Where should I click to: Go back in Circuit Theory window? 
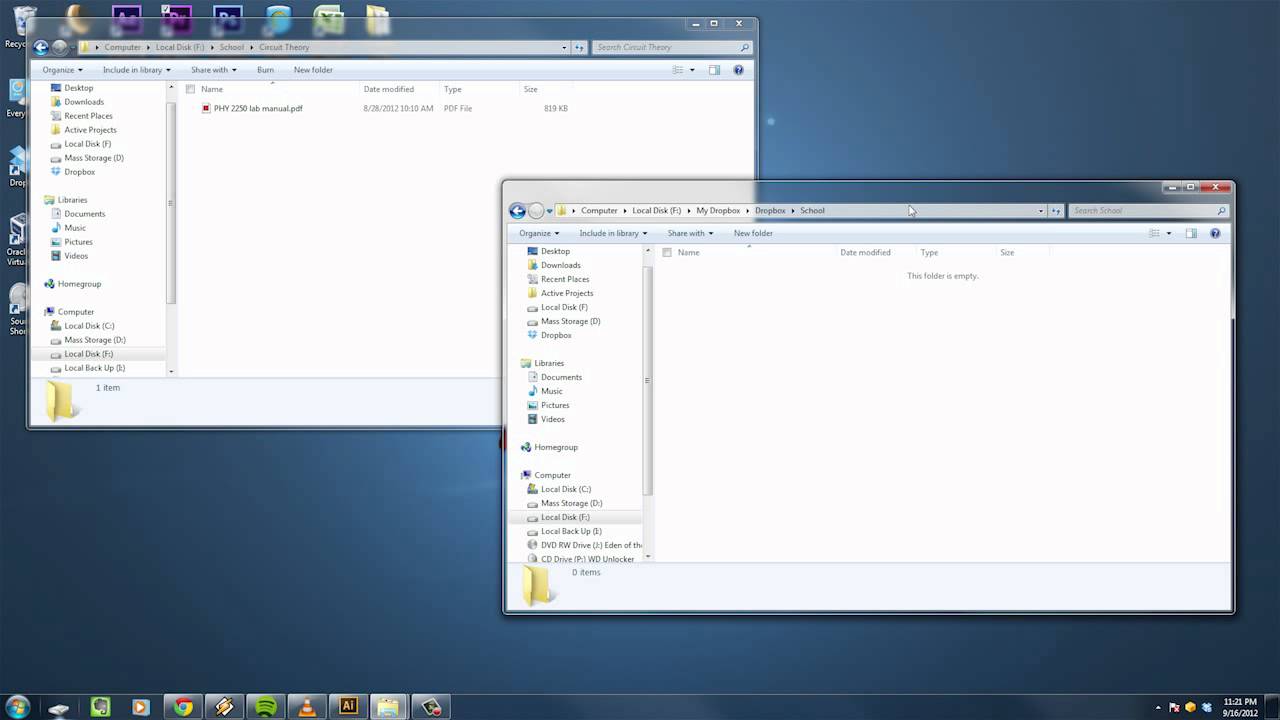(x=41, y=47)
